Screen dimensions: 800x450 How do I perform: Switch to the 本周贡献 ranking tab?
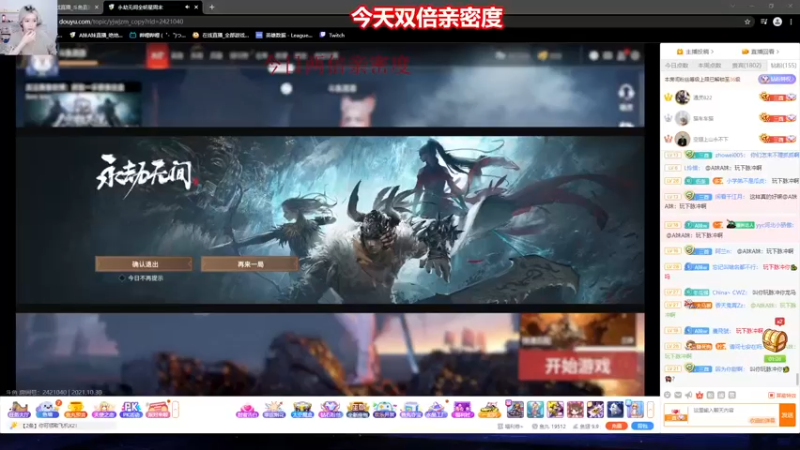[710, 65]
